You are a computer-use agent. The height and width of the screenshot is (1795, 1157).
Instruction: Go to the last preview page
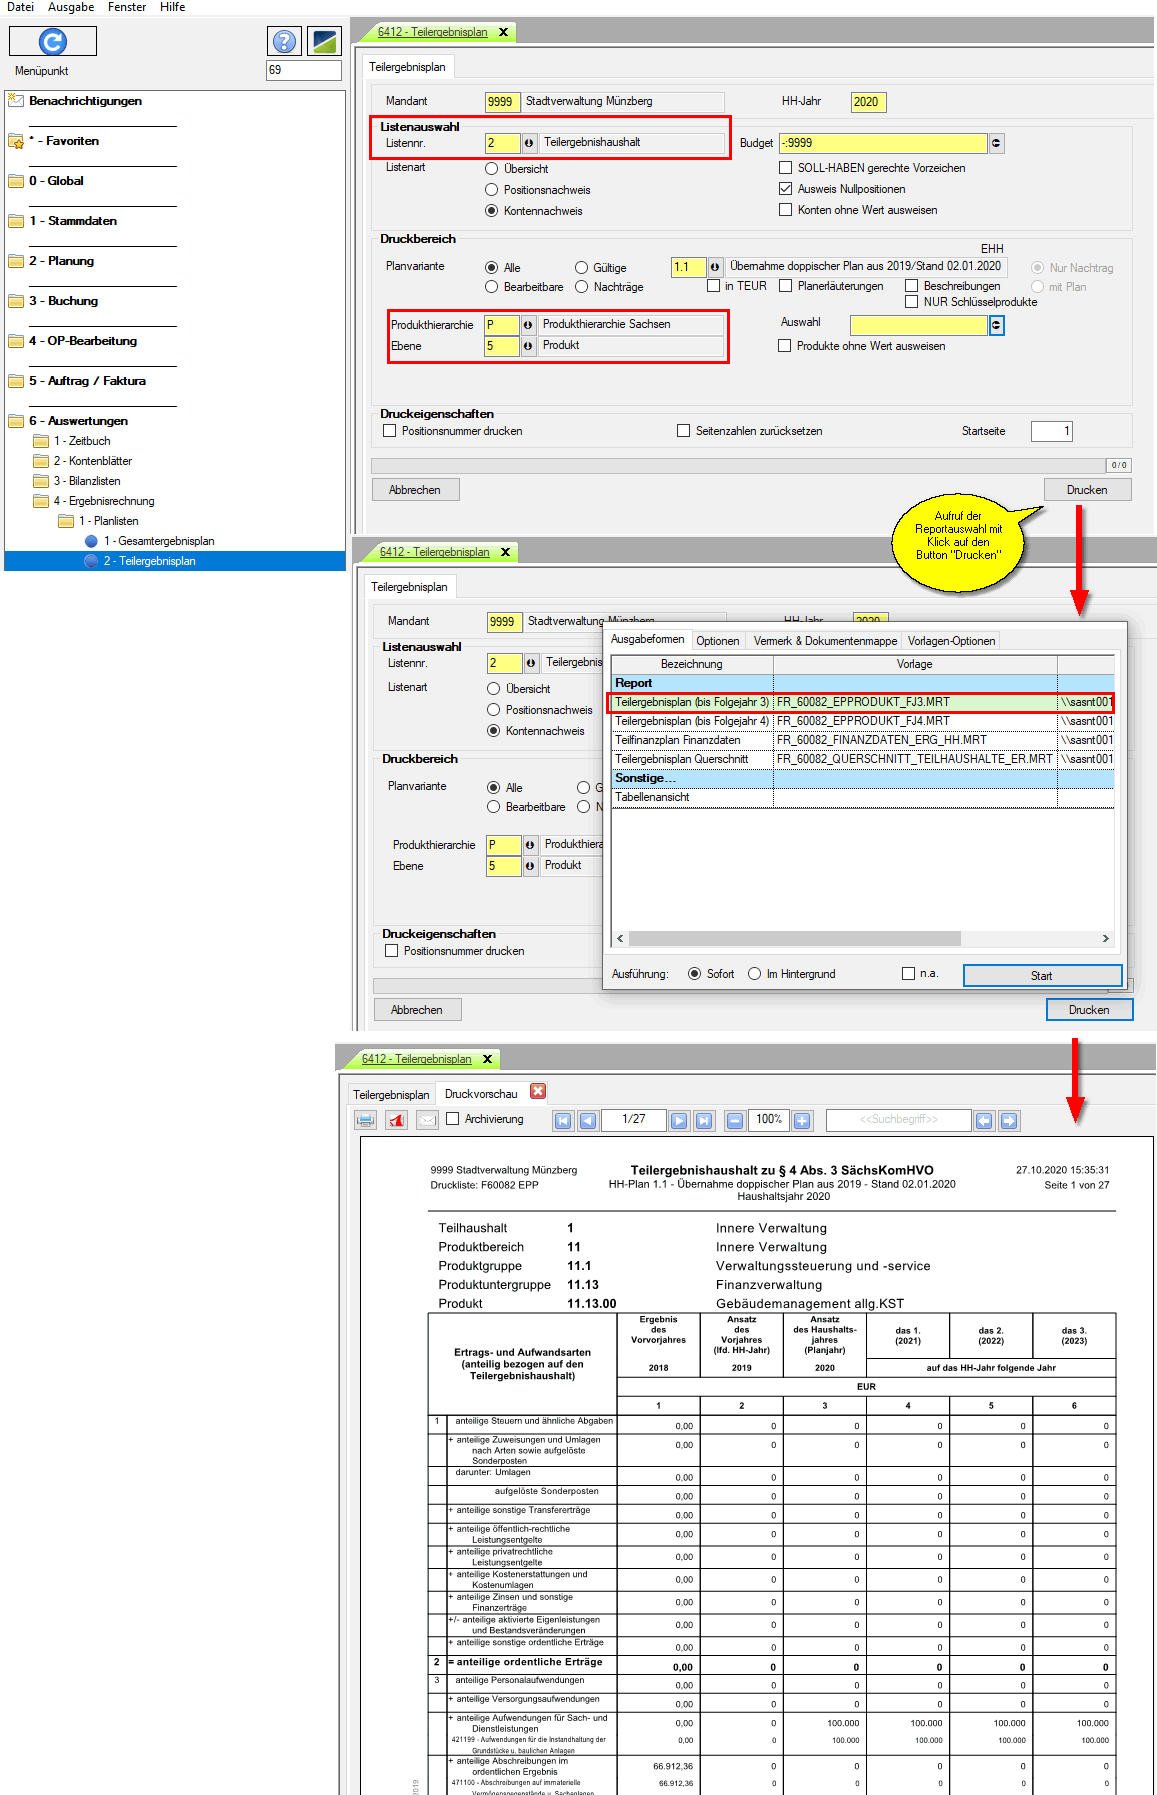coord(704,1120)
